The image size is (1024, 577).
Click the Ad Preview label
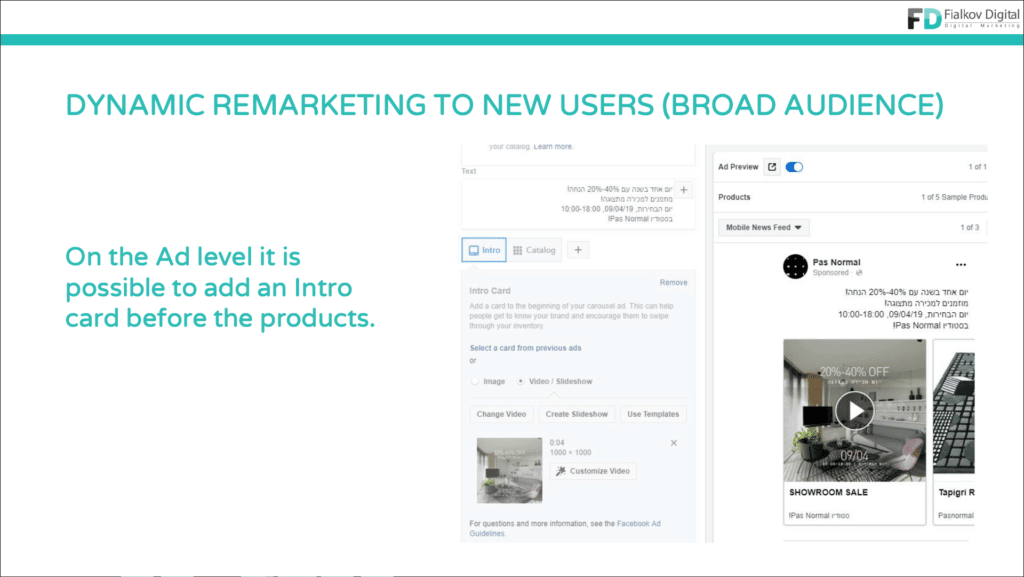(x=738, y=167)
